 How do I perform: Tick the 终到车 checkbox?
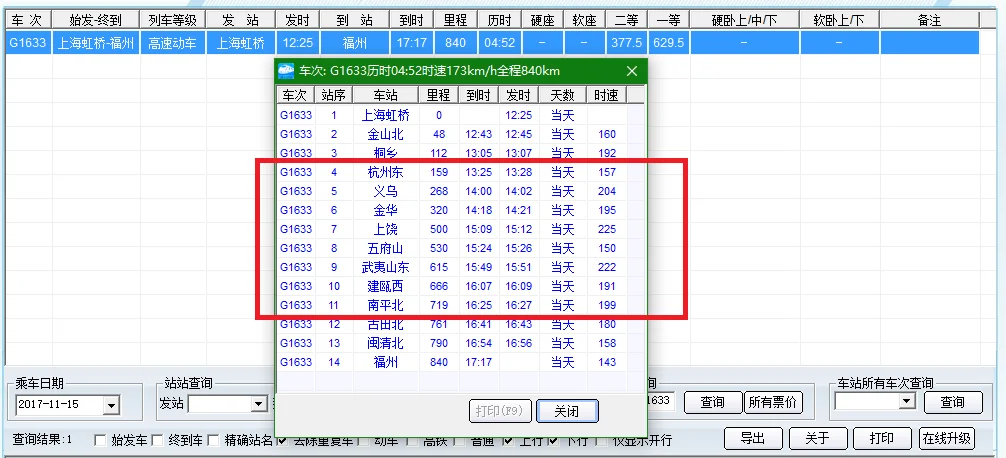[157, 440]
